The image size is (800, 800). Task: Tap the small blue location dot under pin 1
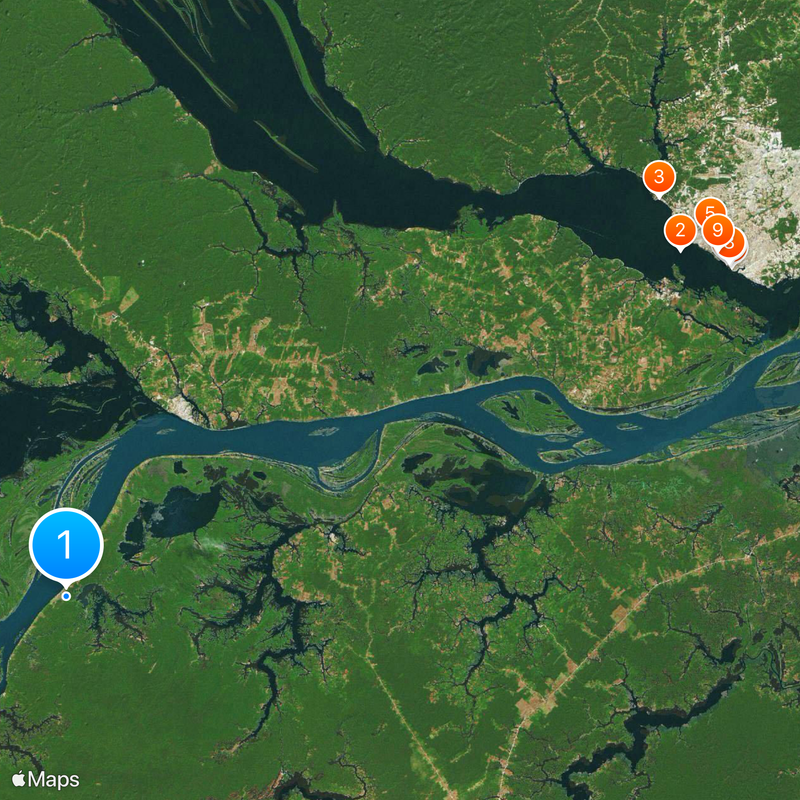66,596
